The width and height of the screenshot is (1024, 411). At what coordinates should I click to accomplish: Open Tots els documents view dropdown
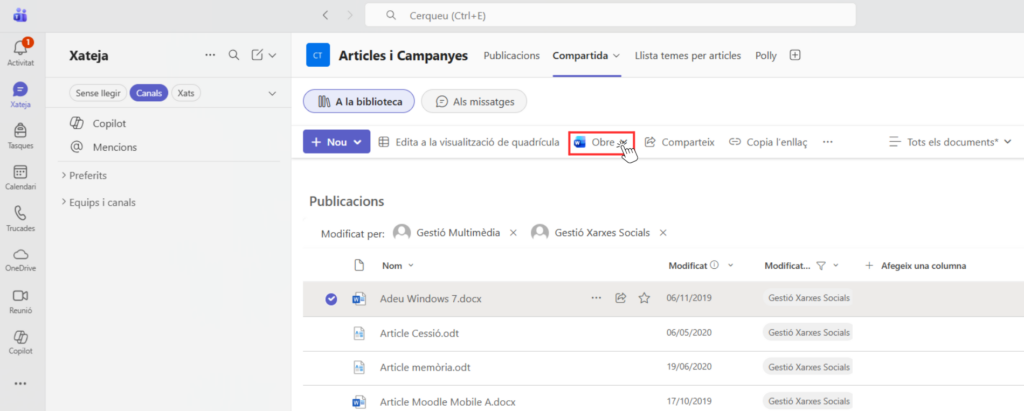click(950, 142)
